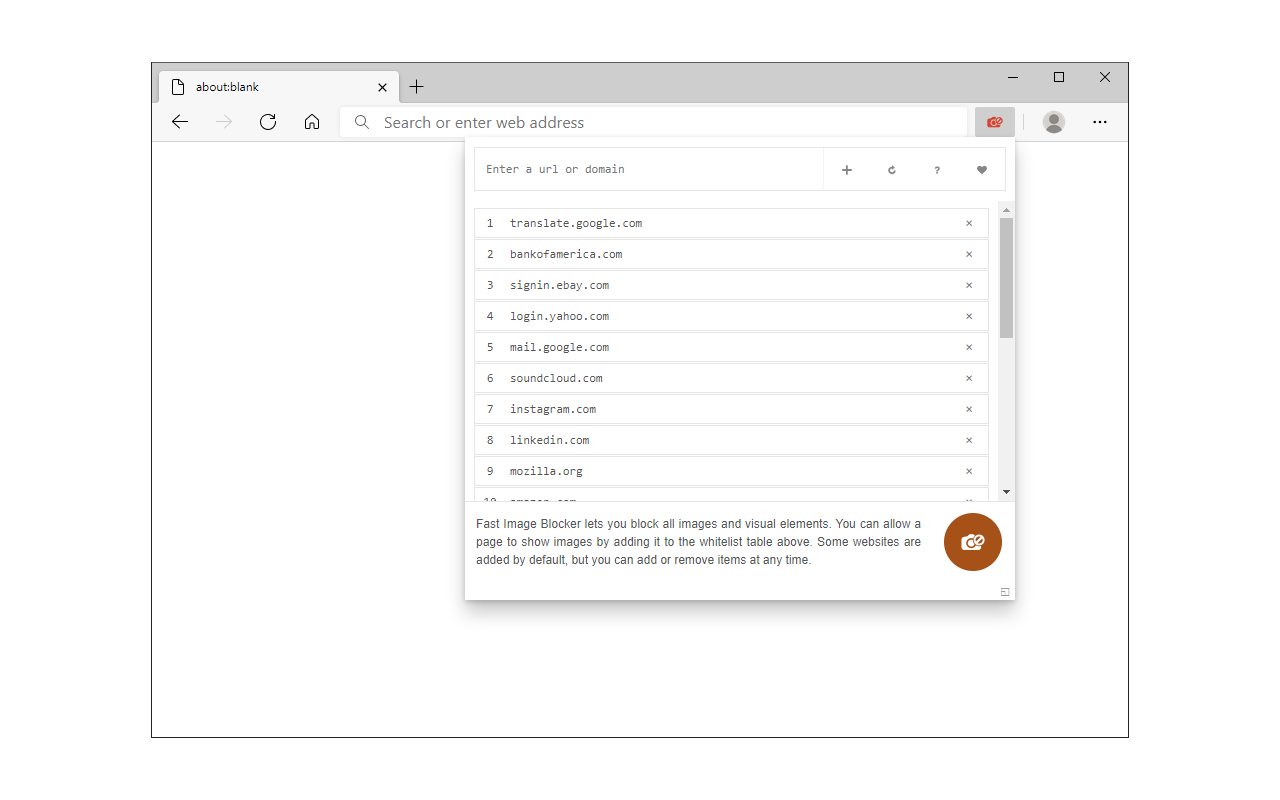Minimize the browser window
1280x800 pixels.
[x=1013, y=78]
